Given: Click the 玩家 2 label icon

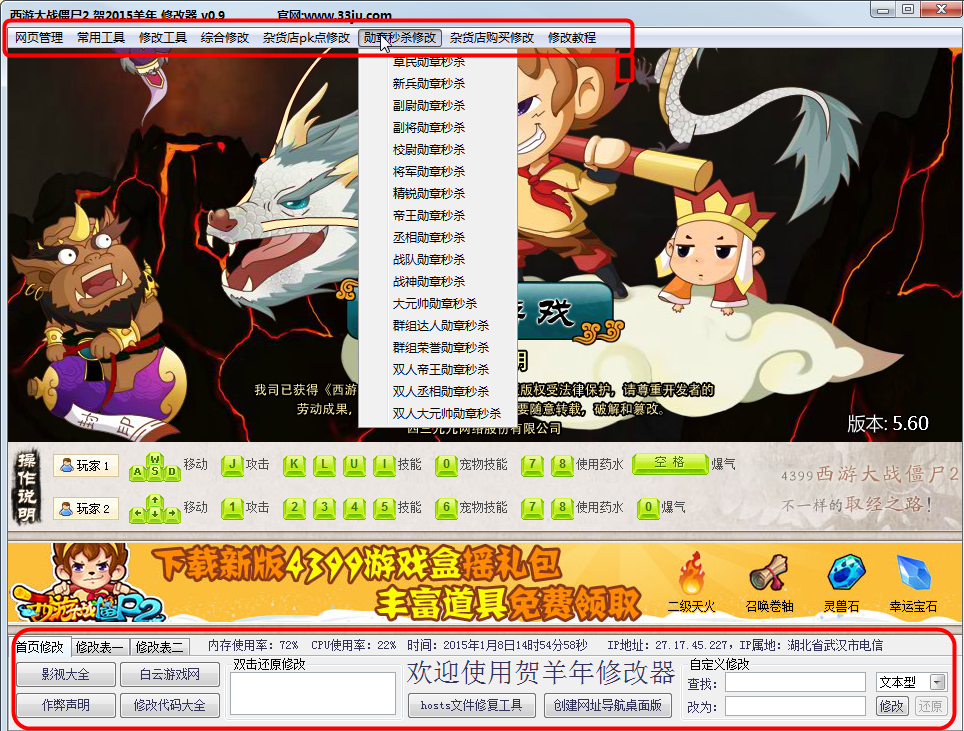Looking at the screenshot, I should tap(85, 508).
